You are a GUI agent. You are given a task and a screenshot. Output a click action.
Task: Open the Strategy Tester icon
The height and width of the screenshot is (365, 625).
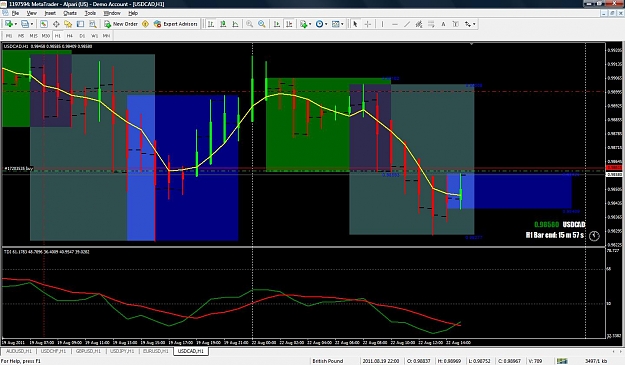coord(92,24)
